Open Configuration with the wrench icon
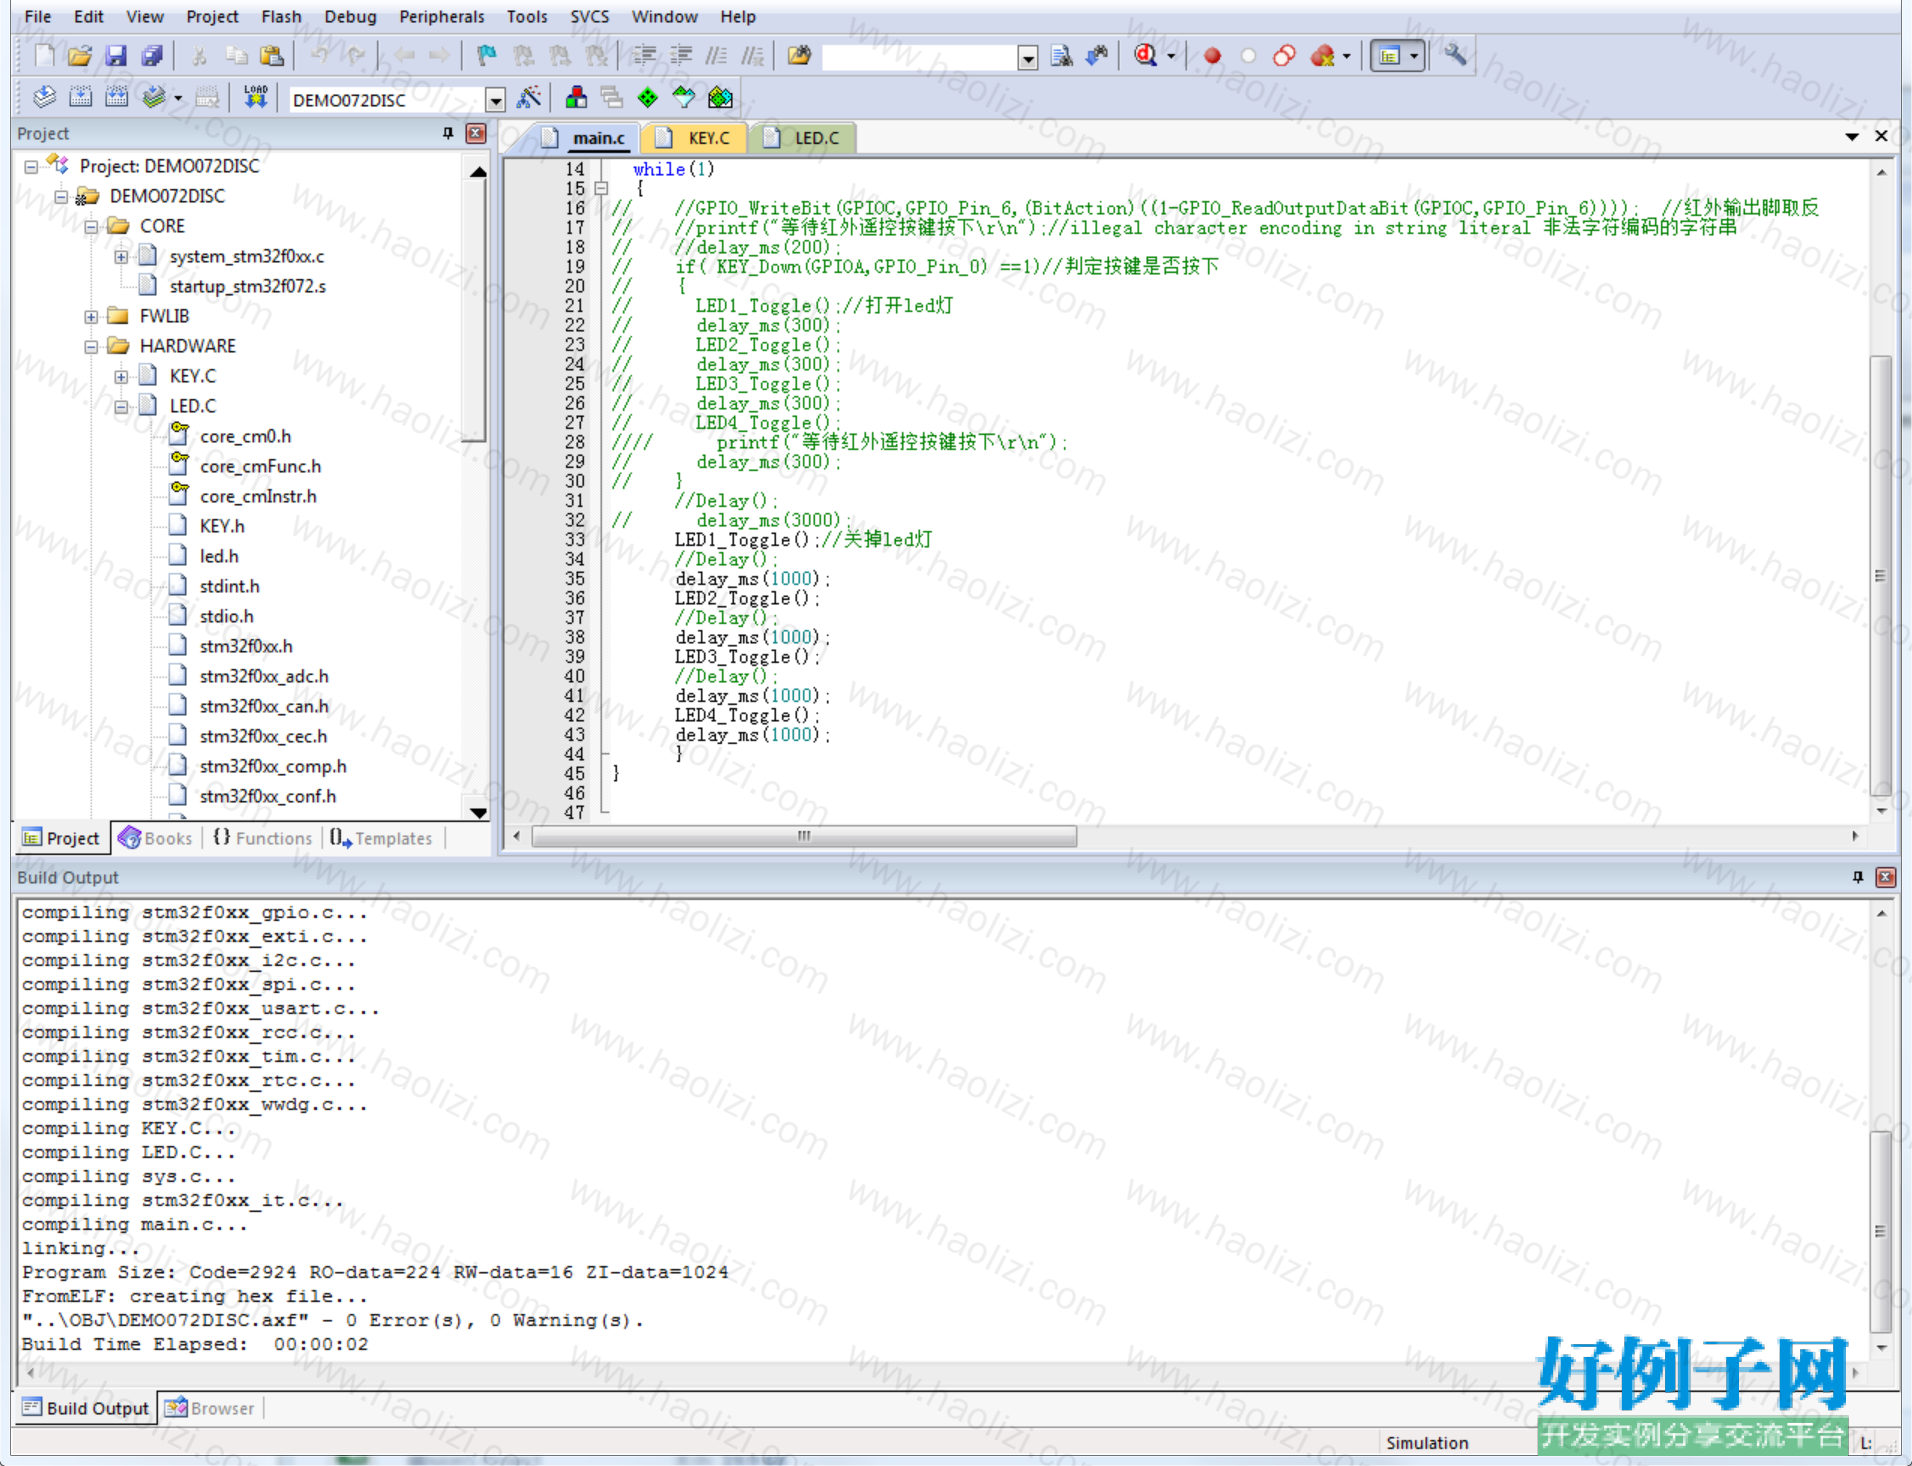 pyautogui.click(x=1455, y=56)
